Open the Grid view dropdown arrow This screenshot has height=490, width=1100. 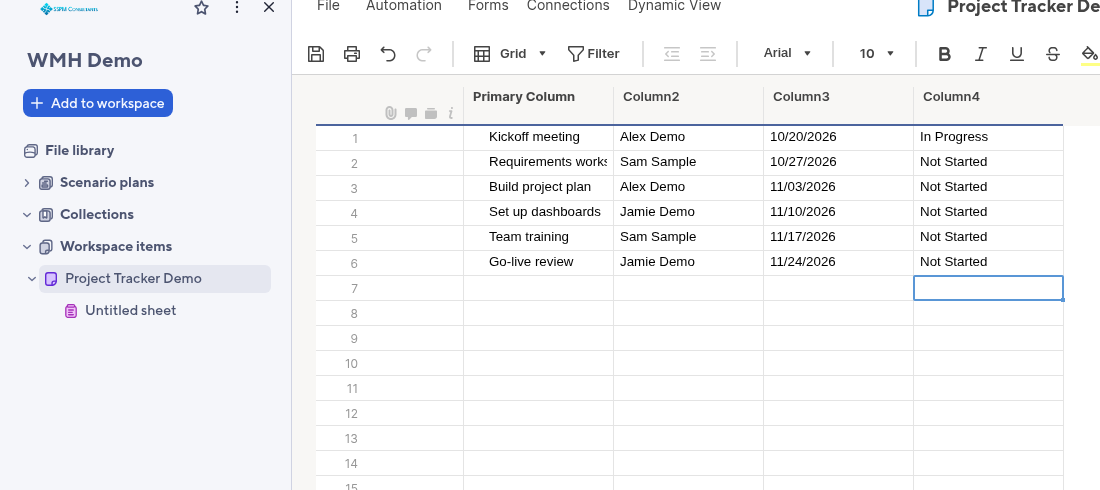[542, 53]
